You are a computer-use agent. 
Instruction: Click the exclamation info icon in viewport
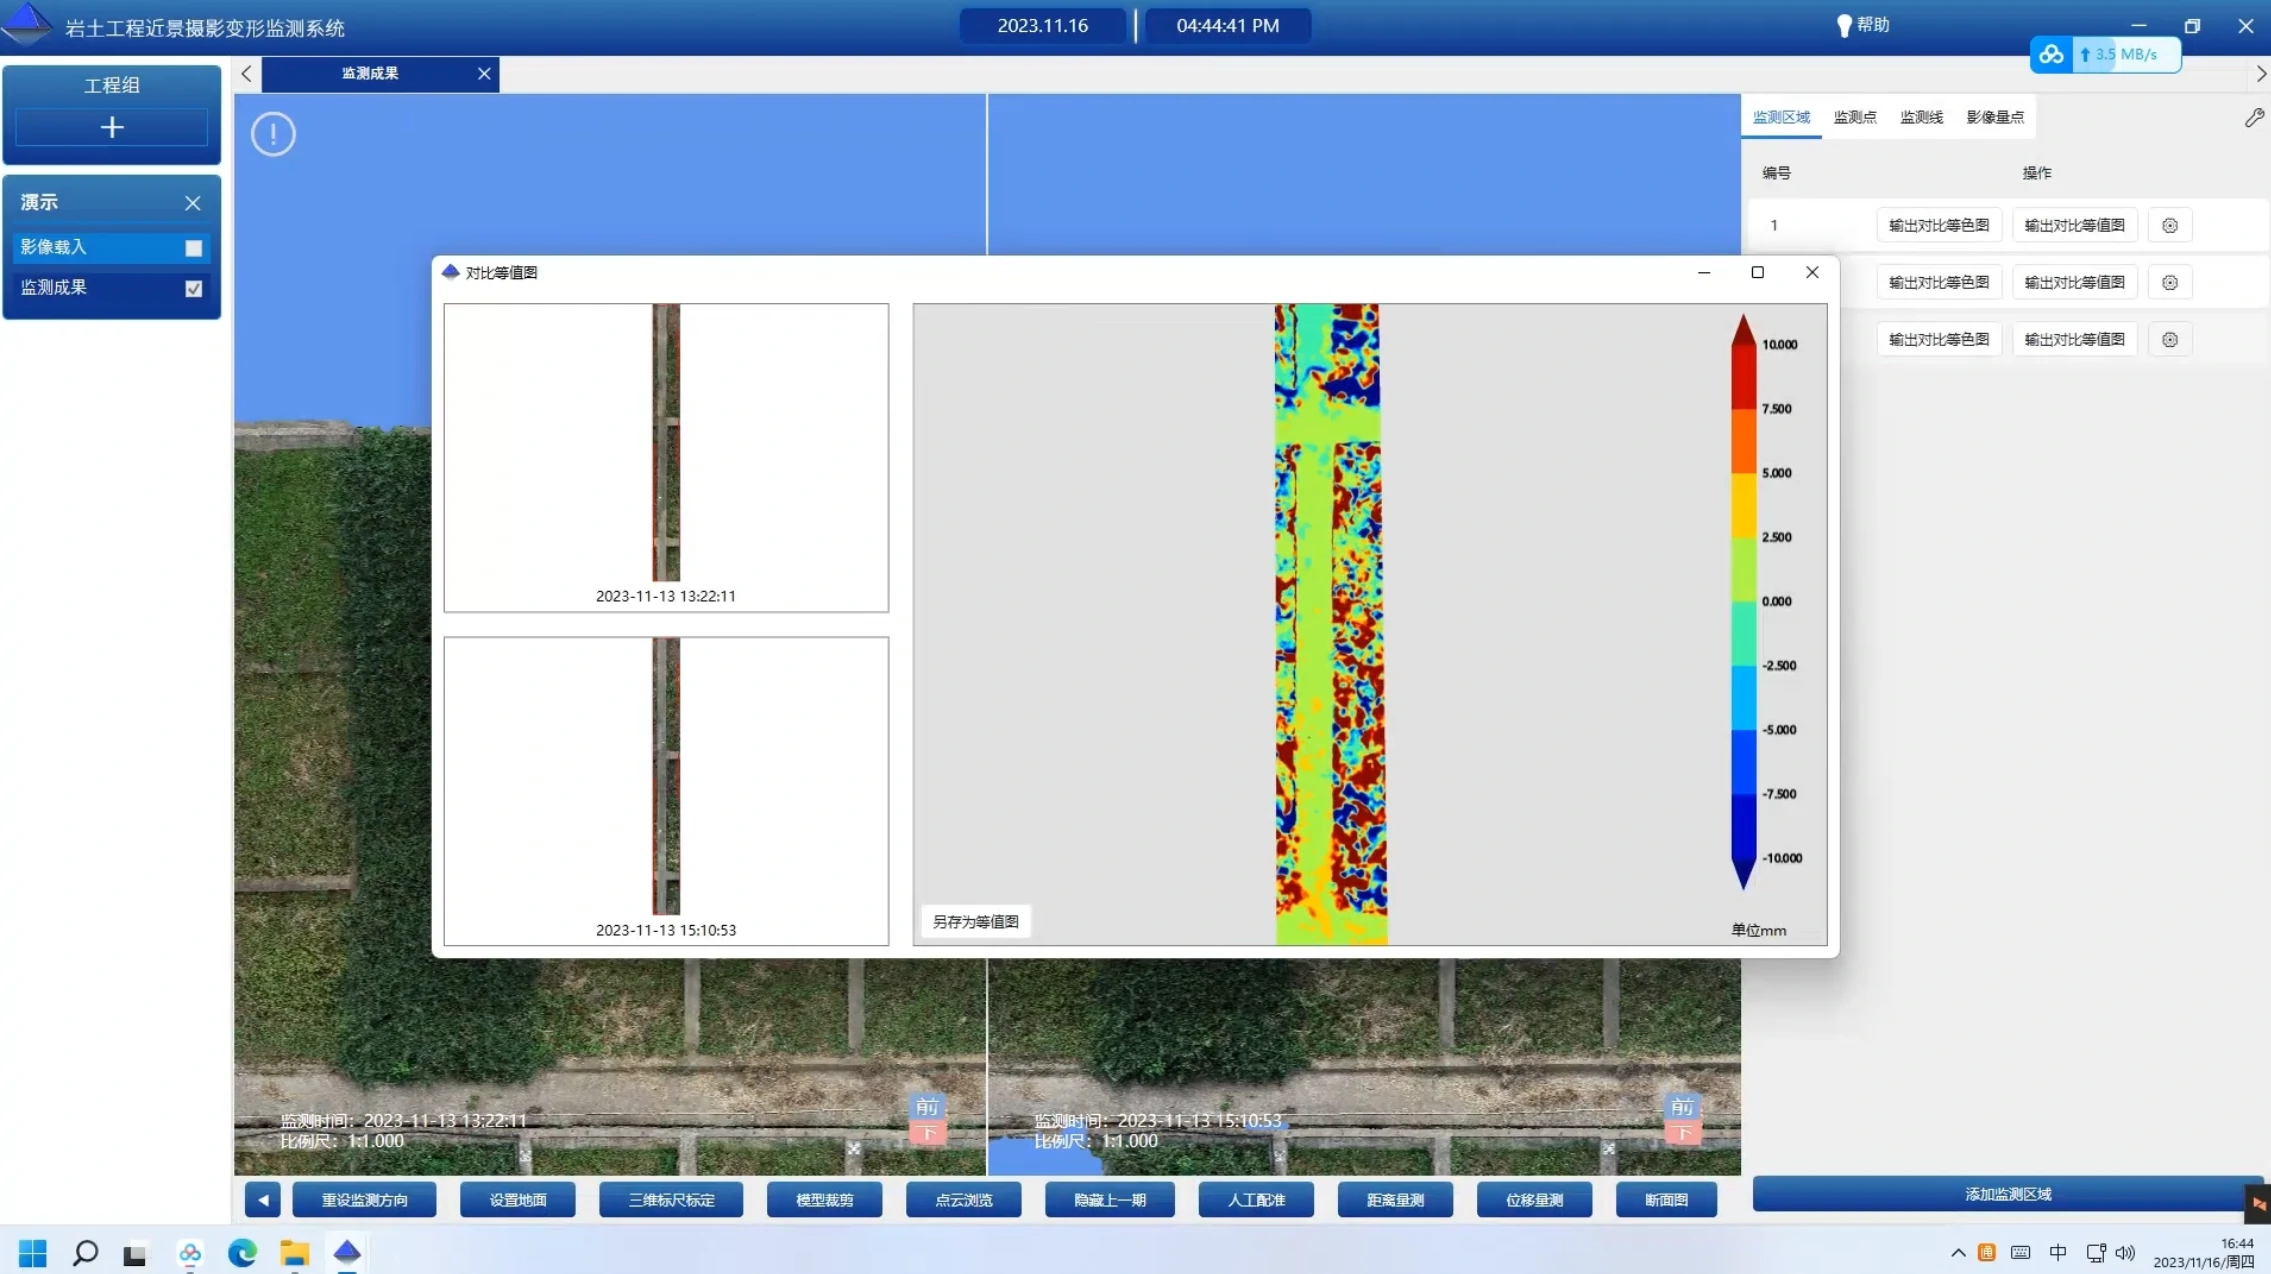[273, 134]
